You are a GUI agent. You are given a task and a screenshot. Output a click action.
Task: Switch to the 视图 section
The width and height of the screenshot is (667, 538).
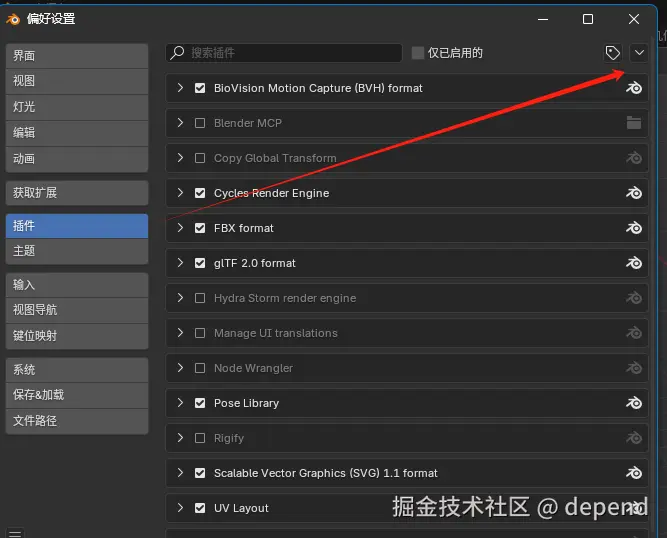pos(77,81)
